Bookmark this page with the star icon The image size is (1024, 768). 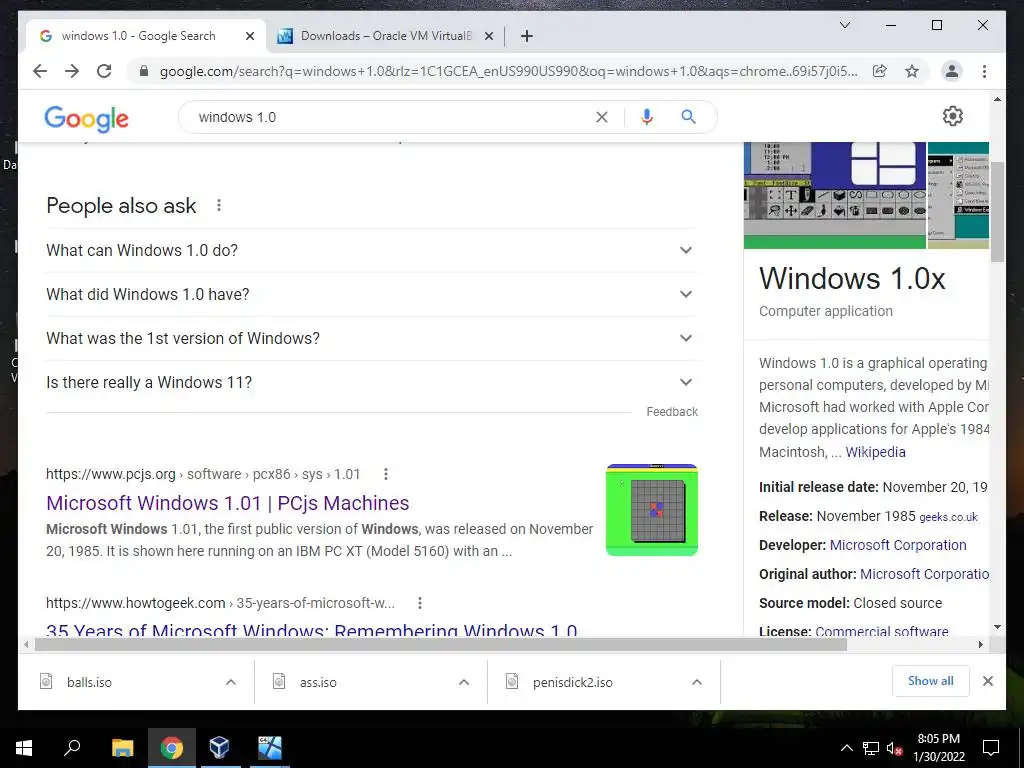point(912,71)
